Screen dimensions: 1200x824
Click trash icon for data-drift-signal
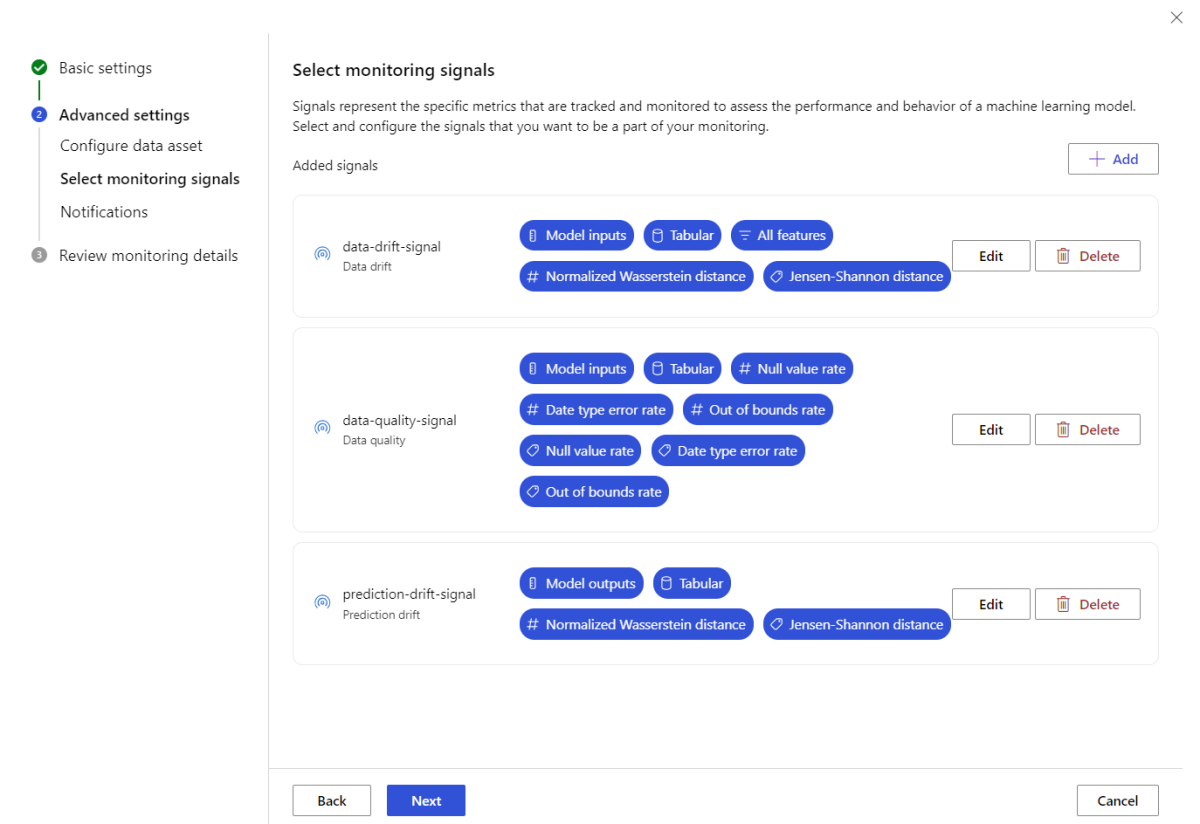coord(1063,256)
